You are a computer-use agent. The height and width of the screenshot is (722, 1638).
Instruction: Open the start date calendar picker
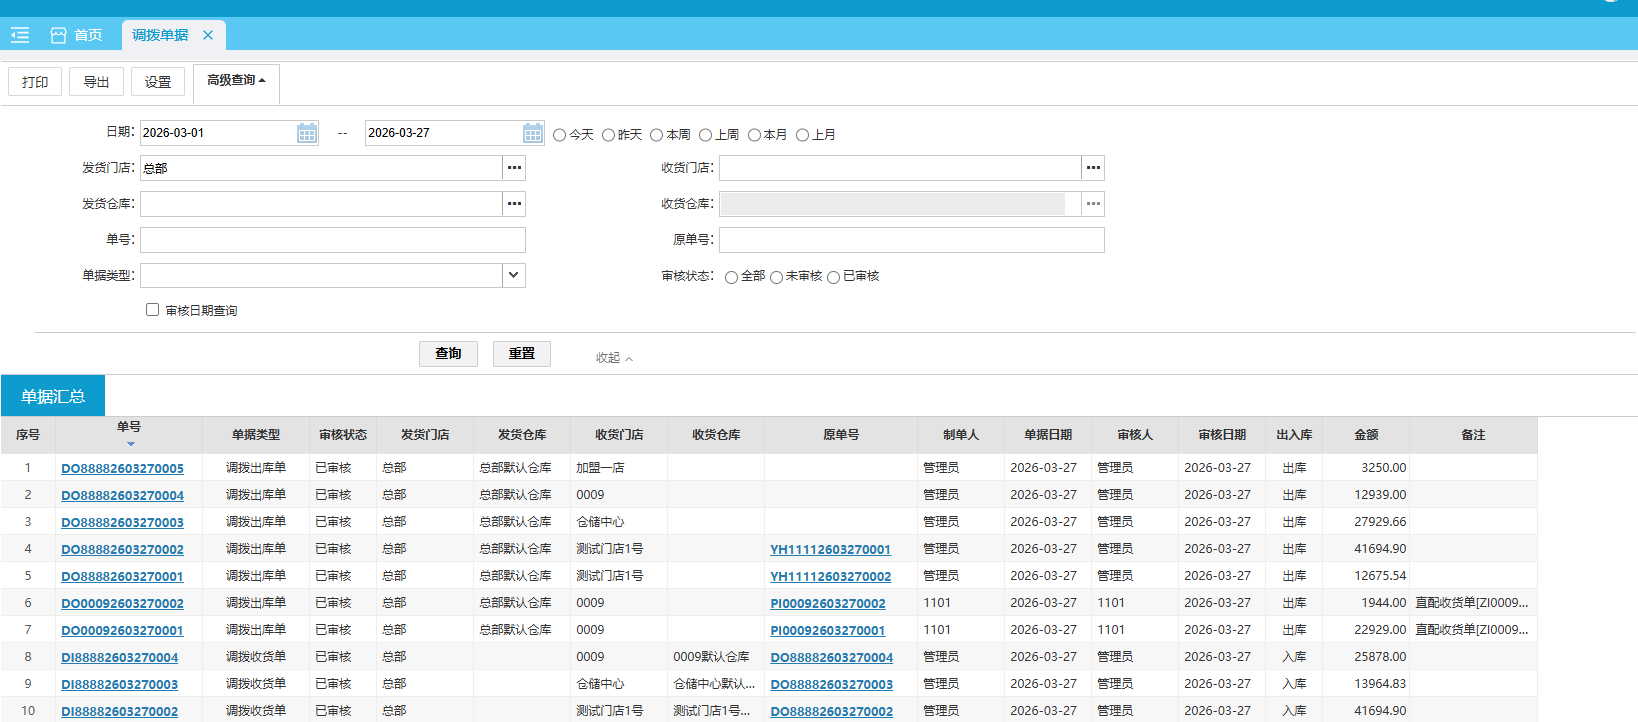coord(306,133)
